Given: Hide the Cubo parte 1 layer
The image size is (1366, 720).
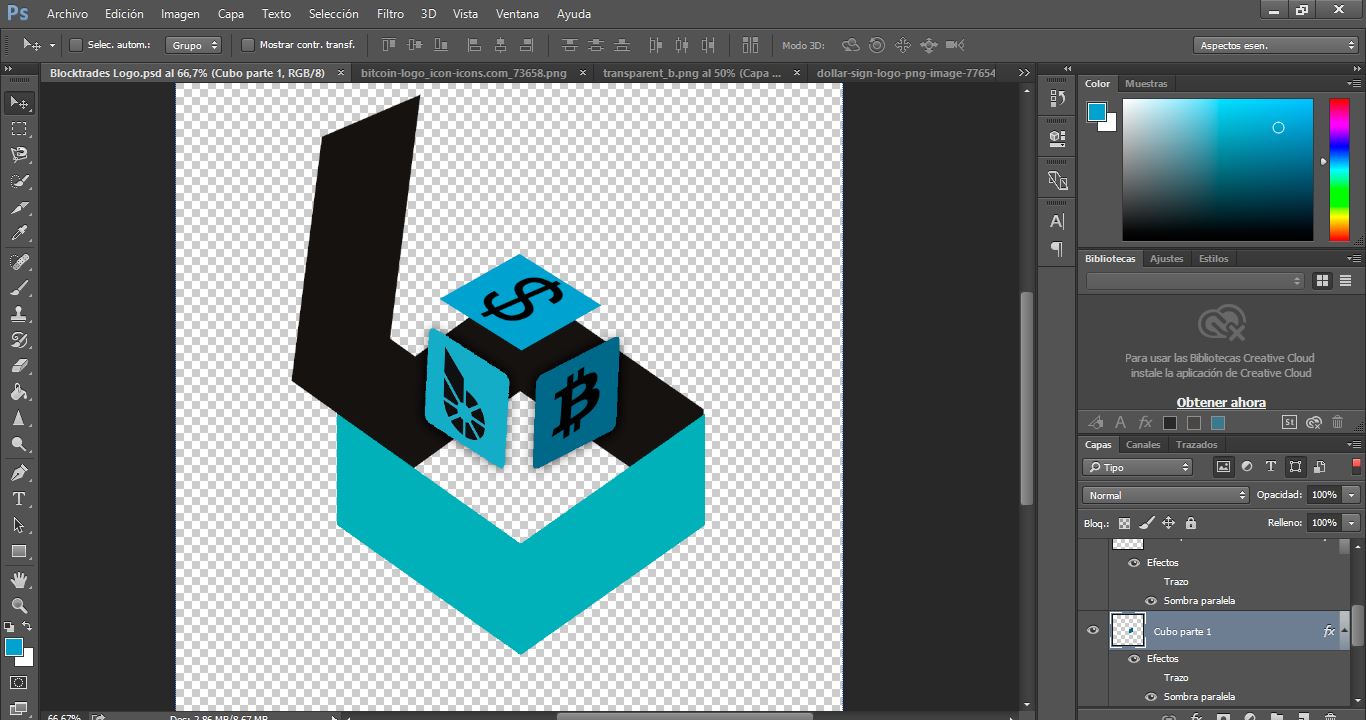Looking at the screenshot, I should point(1093,631).
